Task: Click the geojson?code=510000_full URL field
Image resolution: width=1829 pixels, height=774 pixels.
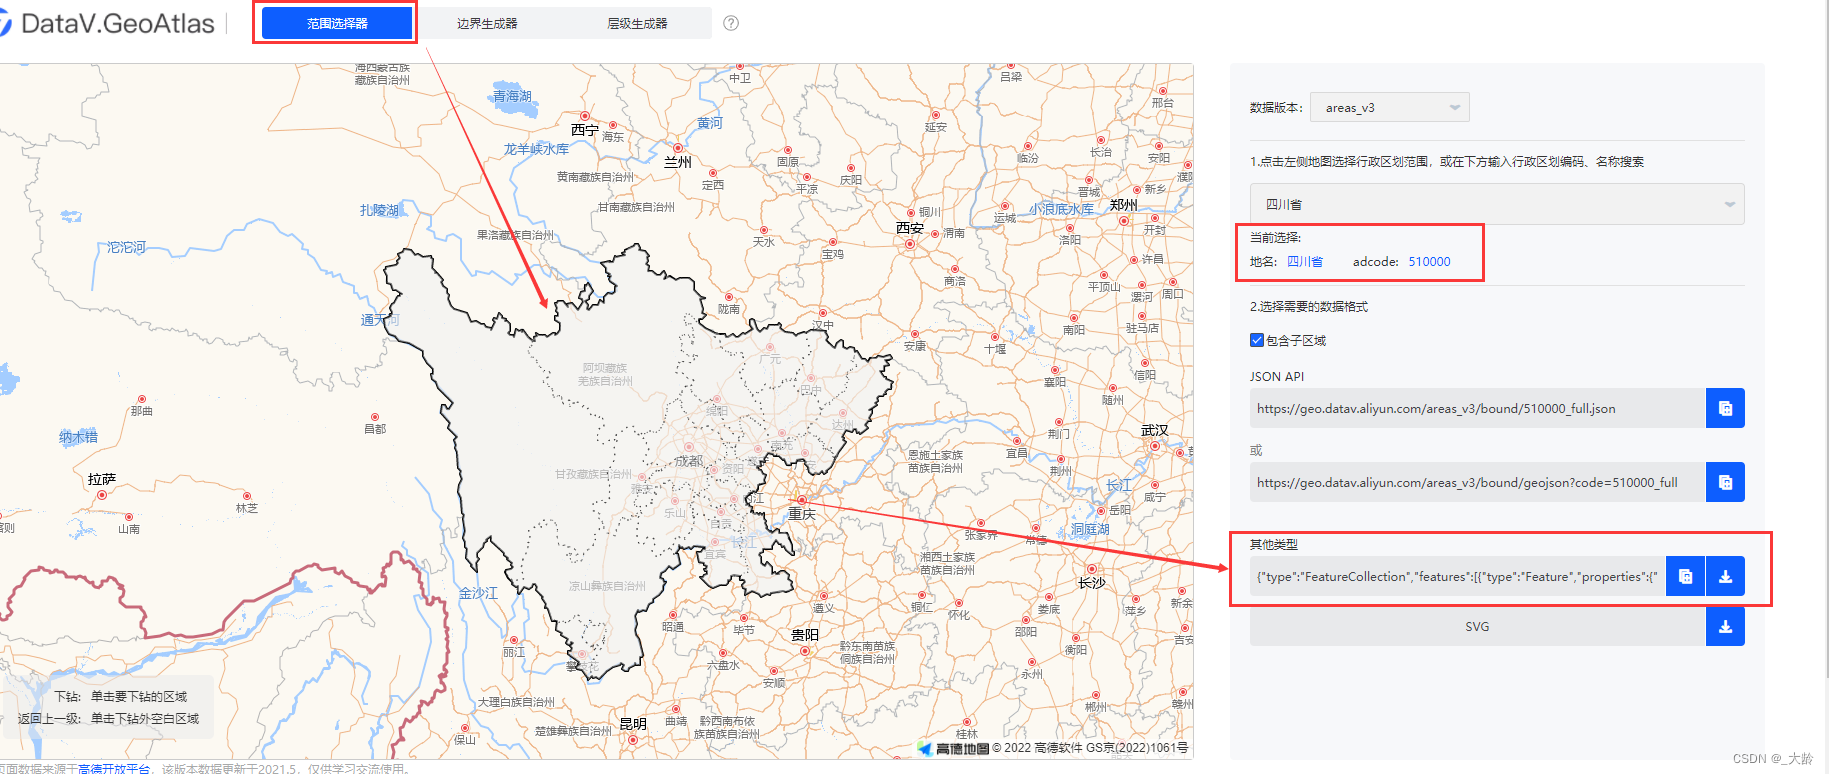Action: point(1477,482)
